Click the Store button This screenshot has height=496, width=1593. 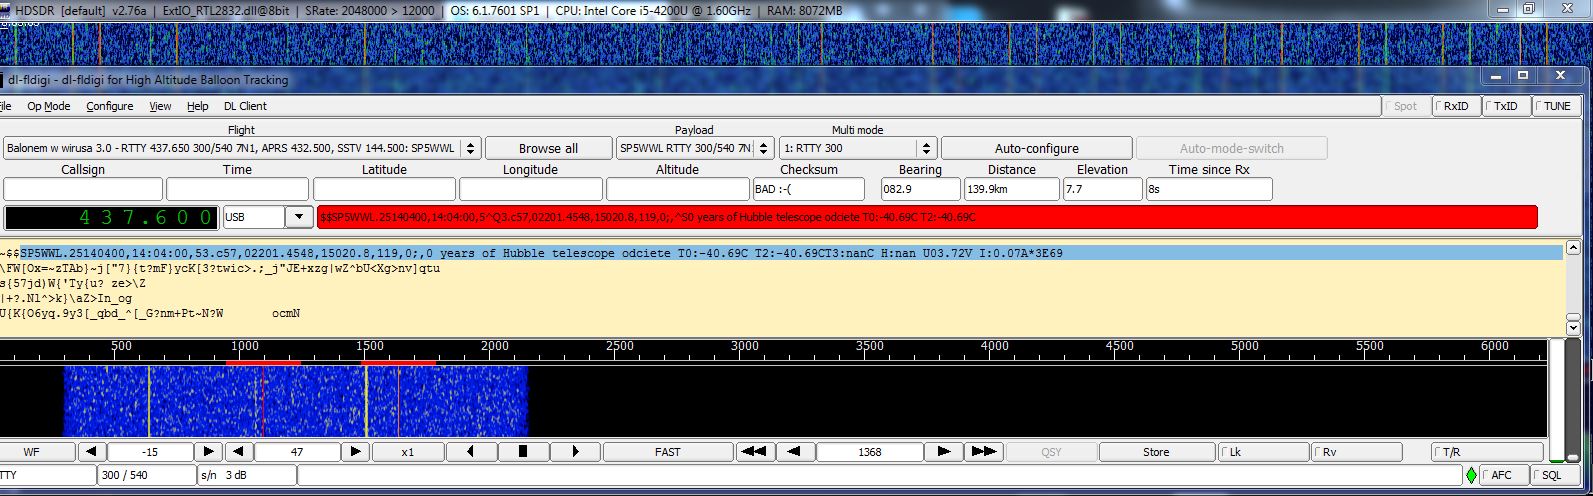click(x=1156, y=452)
